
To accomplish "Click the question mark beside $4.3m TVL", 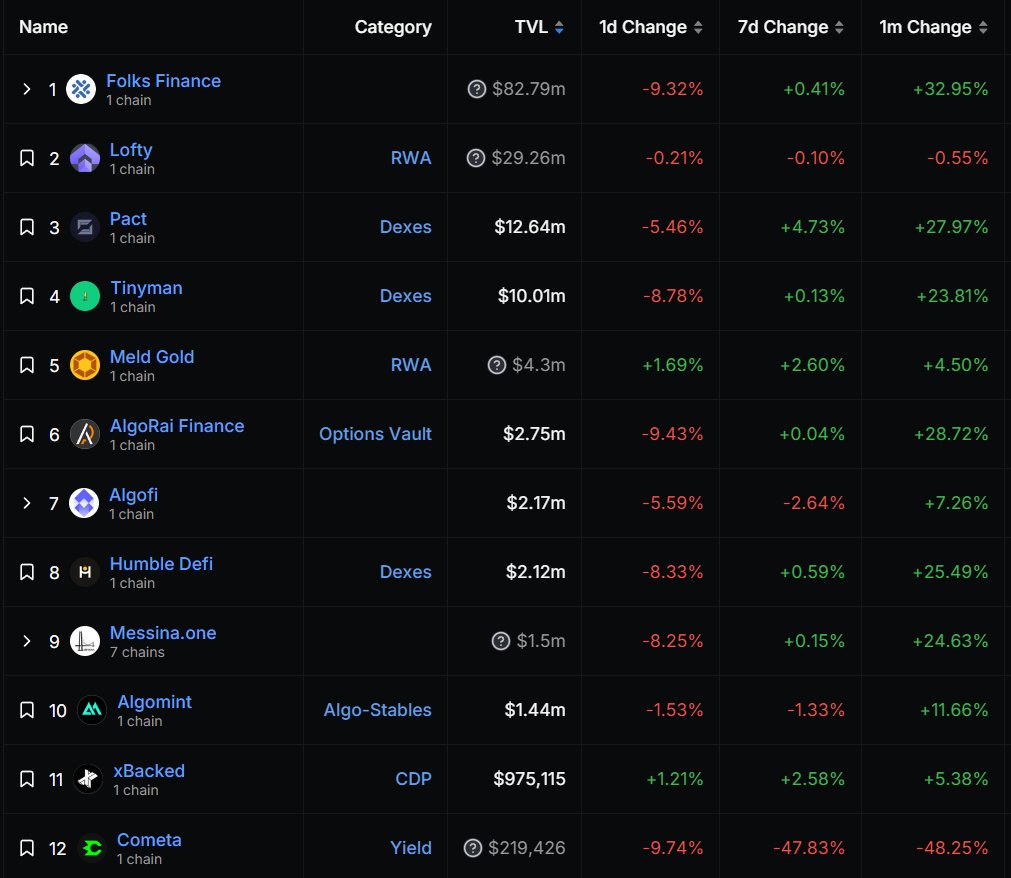I will (496, 365).
